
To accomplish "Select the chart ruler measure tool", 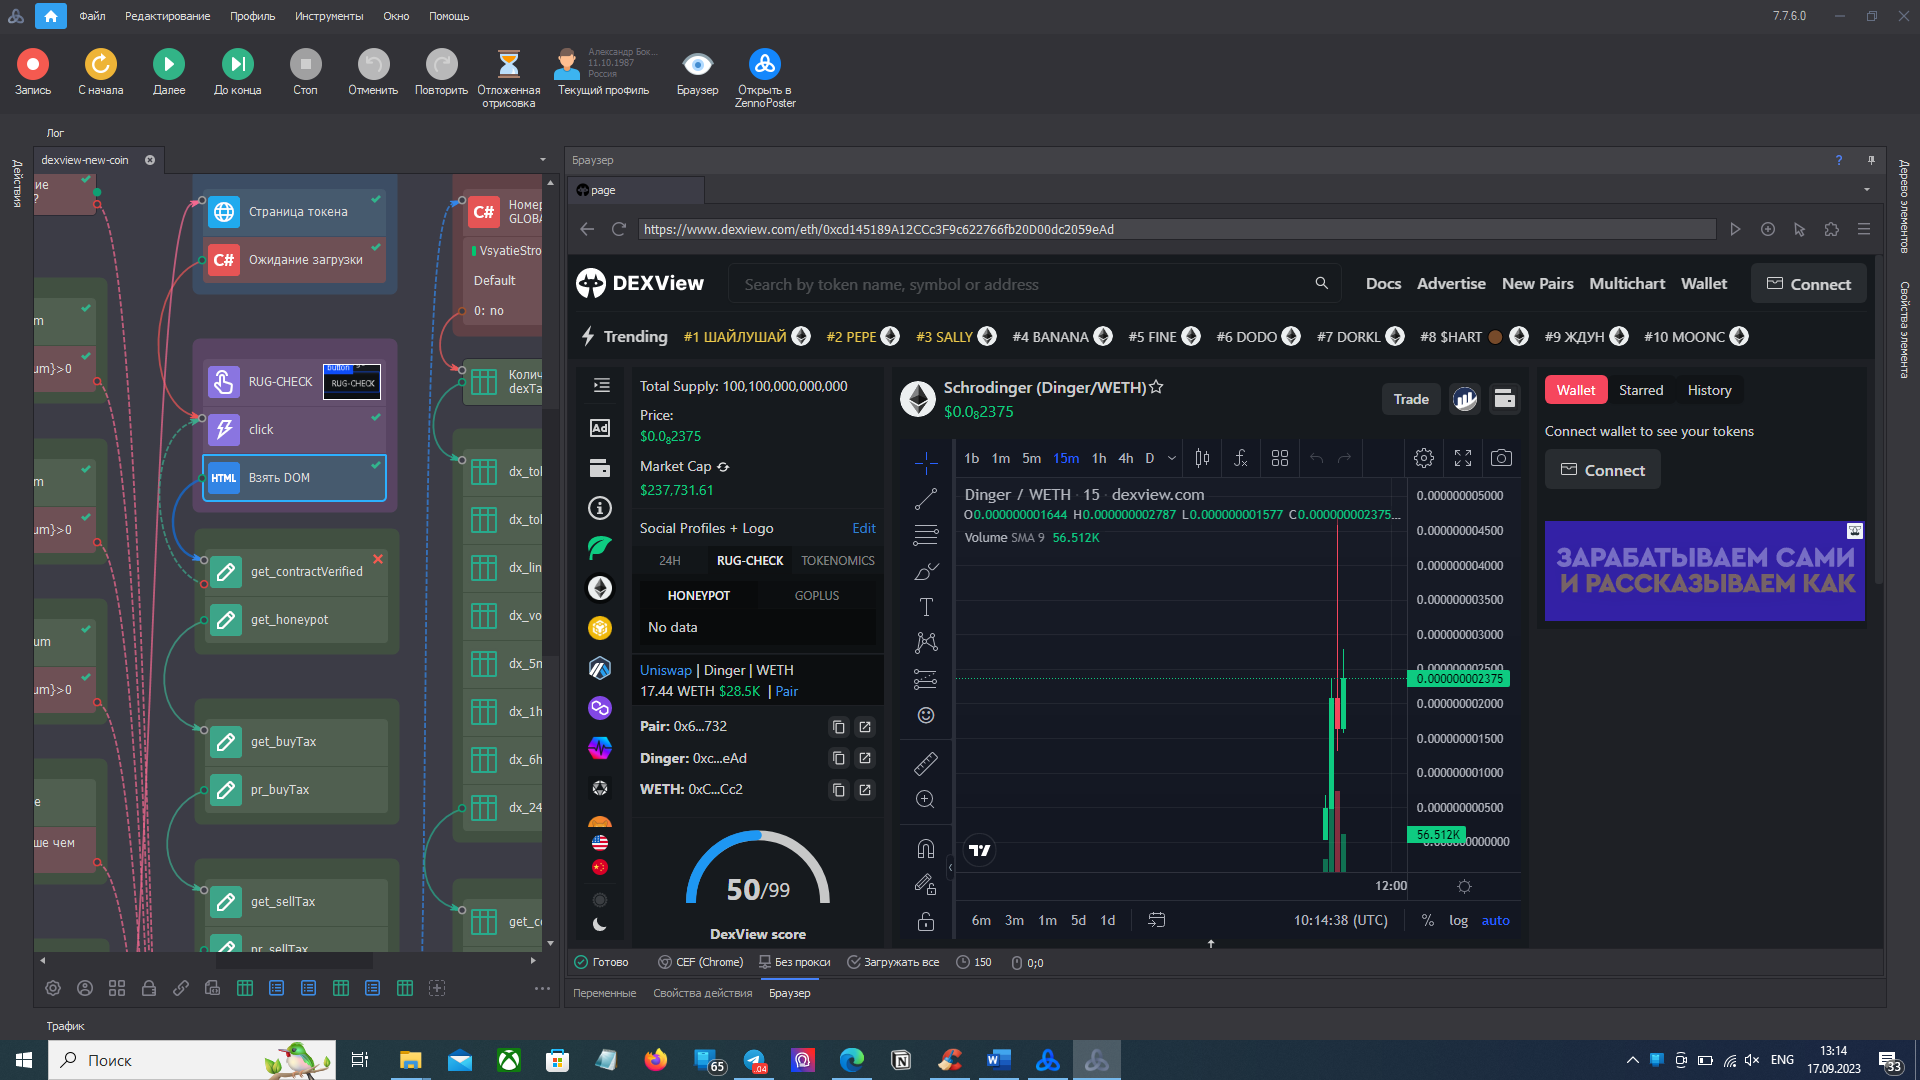I will tap(926, 764).
